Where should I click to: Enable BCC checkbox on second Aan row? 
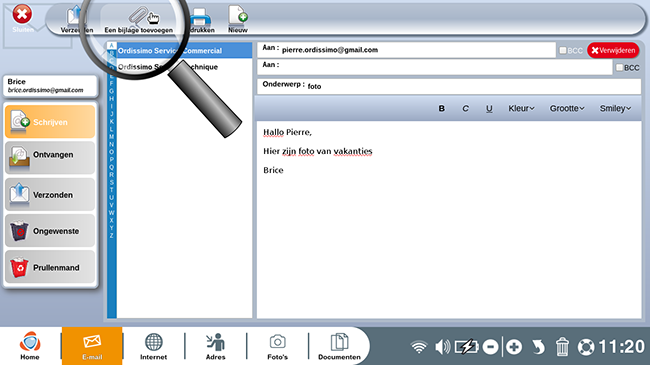point(619,67)
